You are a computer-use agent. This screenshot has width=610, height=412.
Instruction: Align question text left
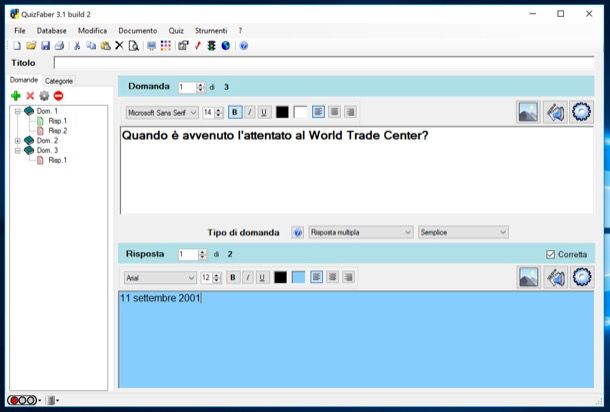pos(318,112)
